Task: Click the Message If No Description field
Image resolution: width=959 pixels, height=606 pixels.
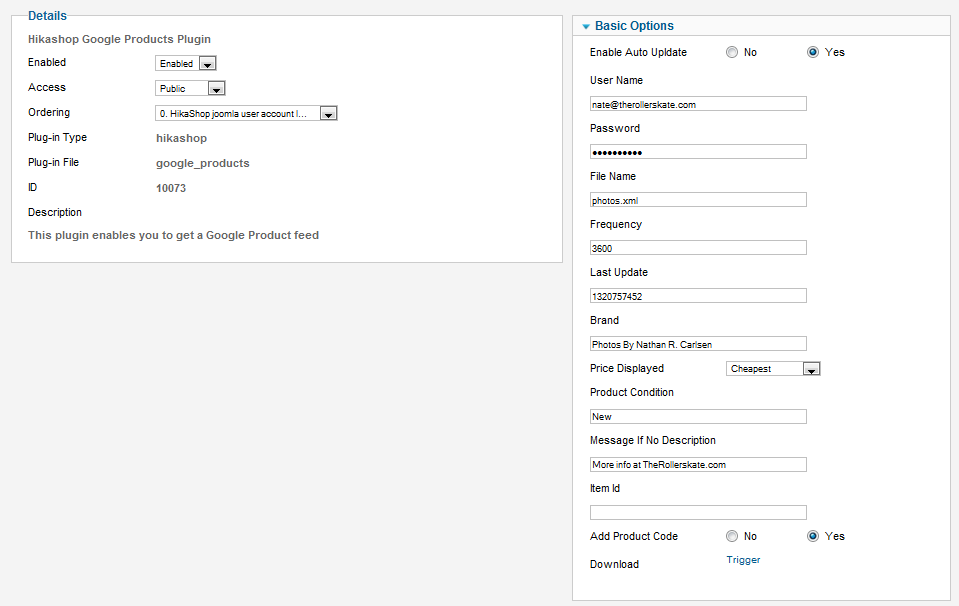Action: 698,465
